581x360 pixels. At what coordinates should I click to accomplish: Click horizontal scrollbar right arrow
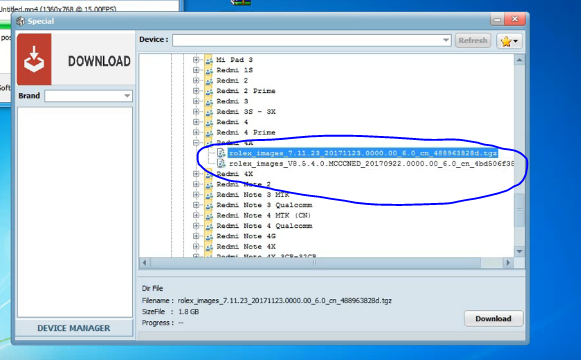[x=508, y=263]
